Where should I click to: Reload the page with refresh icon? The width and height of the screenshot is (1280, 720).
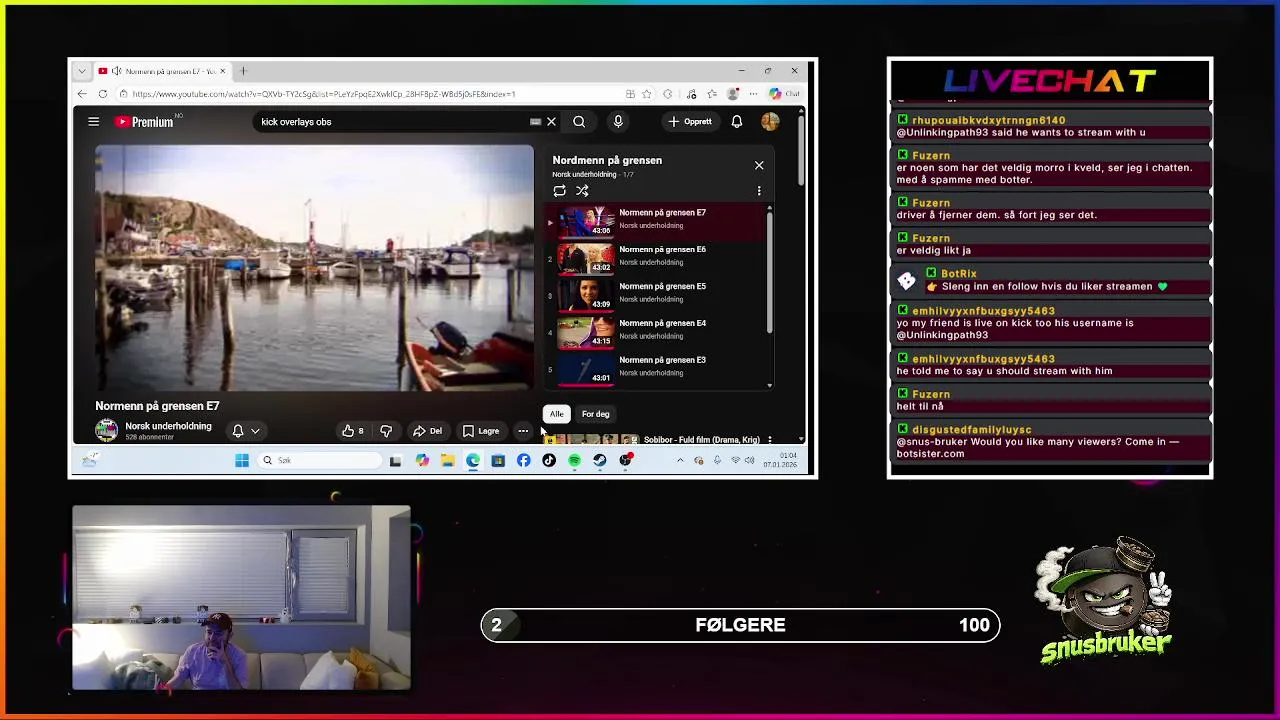tap(102, 94)
